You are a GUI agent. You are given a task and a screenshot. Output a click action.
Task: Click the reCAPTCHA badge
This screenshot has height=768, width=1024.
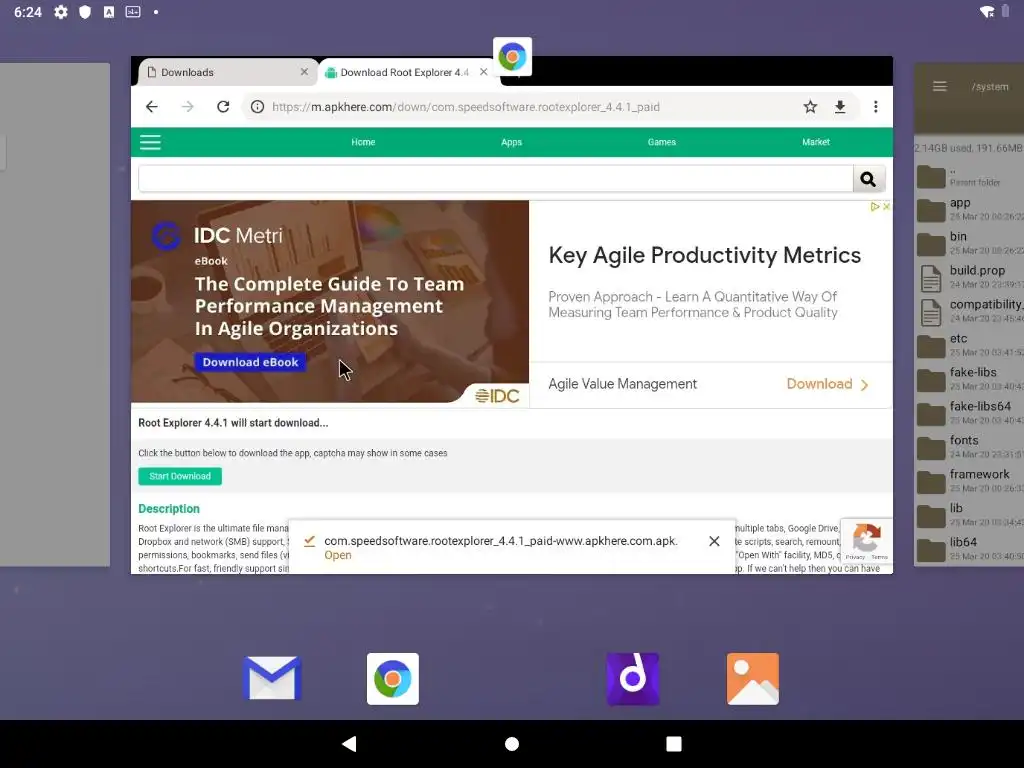(867, 541)
